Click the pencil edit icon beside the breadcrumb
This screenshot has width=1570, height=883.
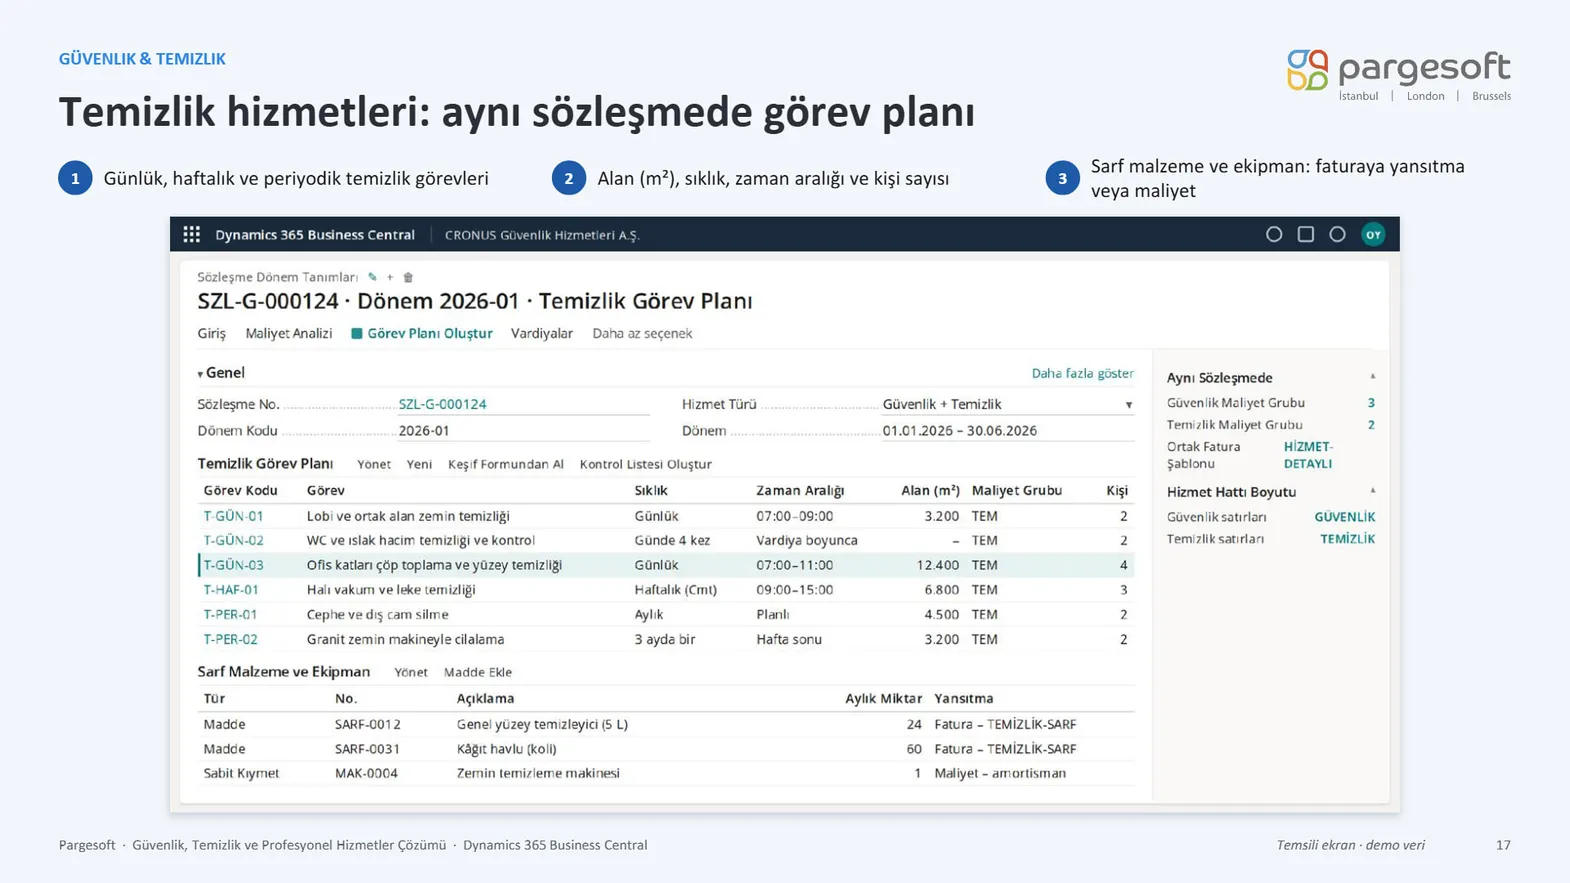point(373,277)
